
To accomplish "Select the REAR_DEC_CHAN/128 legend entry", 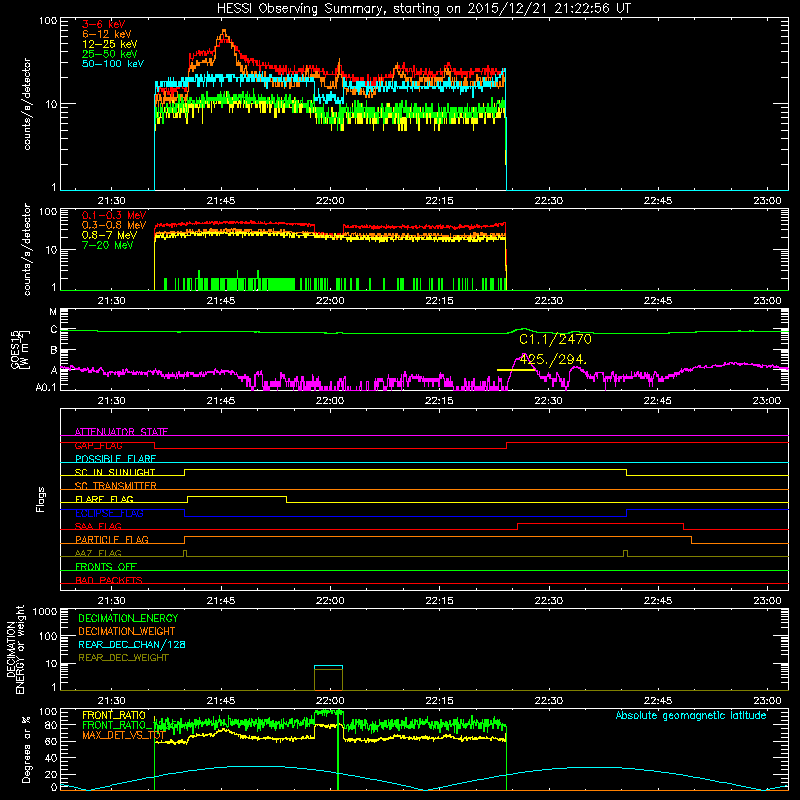I will pos(132,645).
